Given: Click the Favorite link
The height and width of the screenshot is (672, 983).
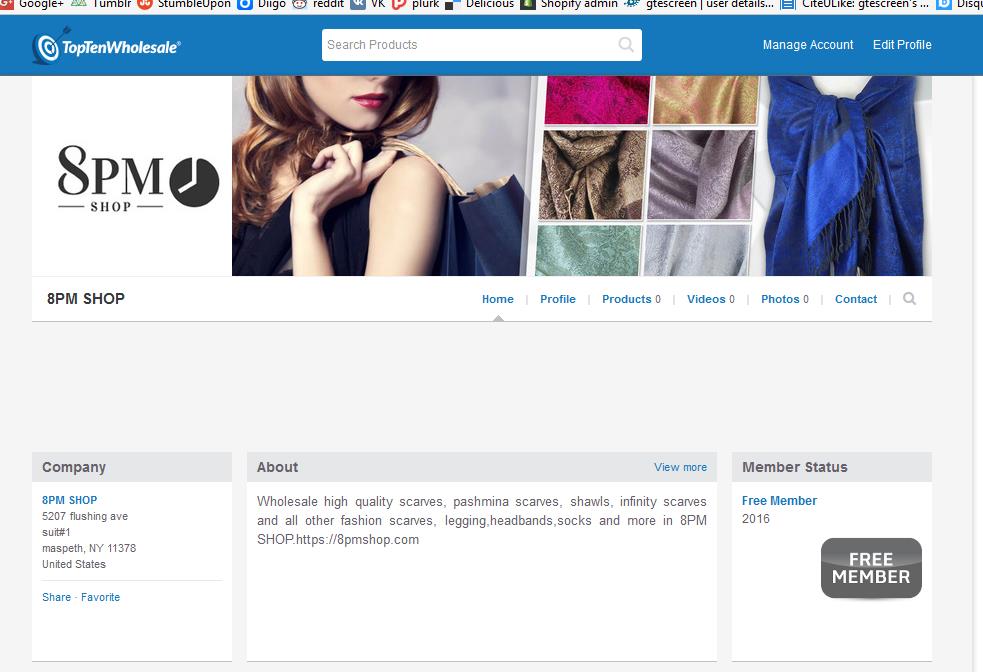Looking at the screenshot, I should [x=100, y=597].
